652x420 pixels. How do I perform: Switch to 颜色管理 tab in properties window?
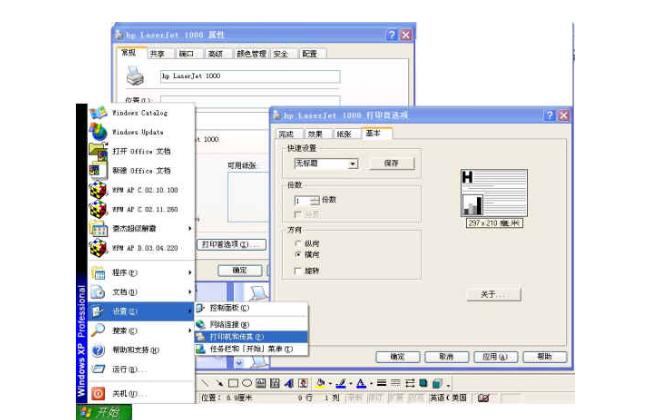[252, 54]
